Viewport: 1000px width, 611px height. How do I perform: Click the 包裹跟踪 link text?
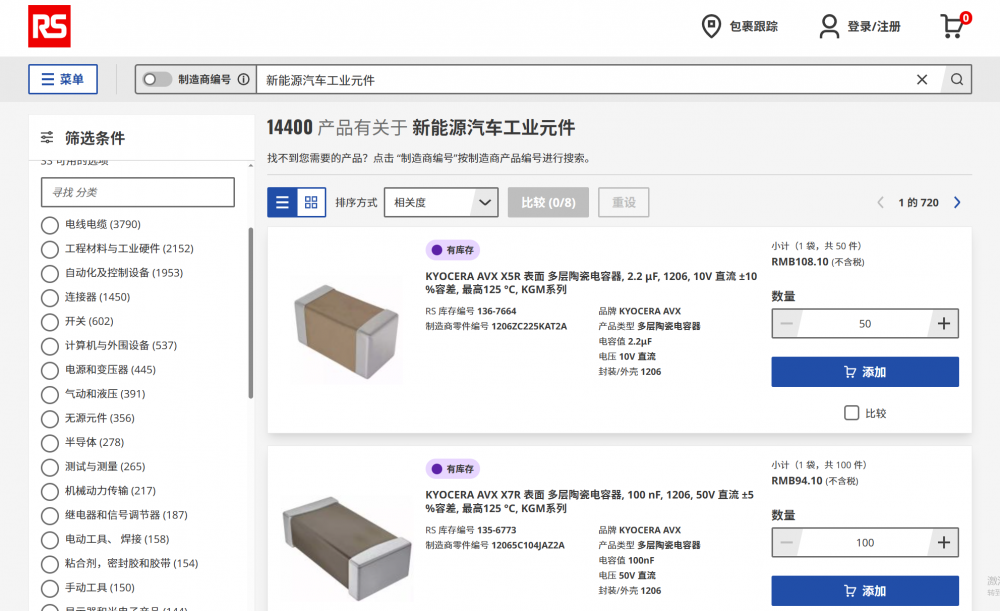click(x=754, y=26)
